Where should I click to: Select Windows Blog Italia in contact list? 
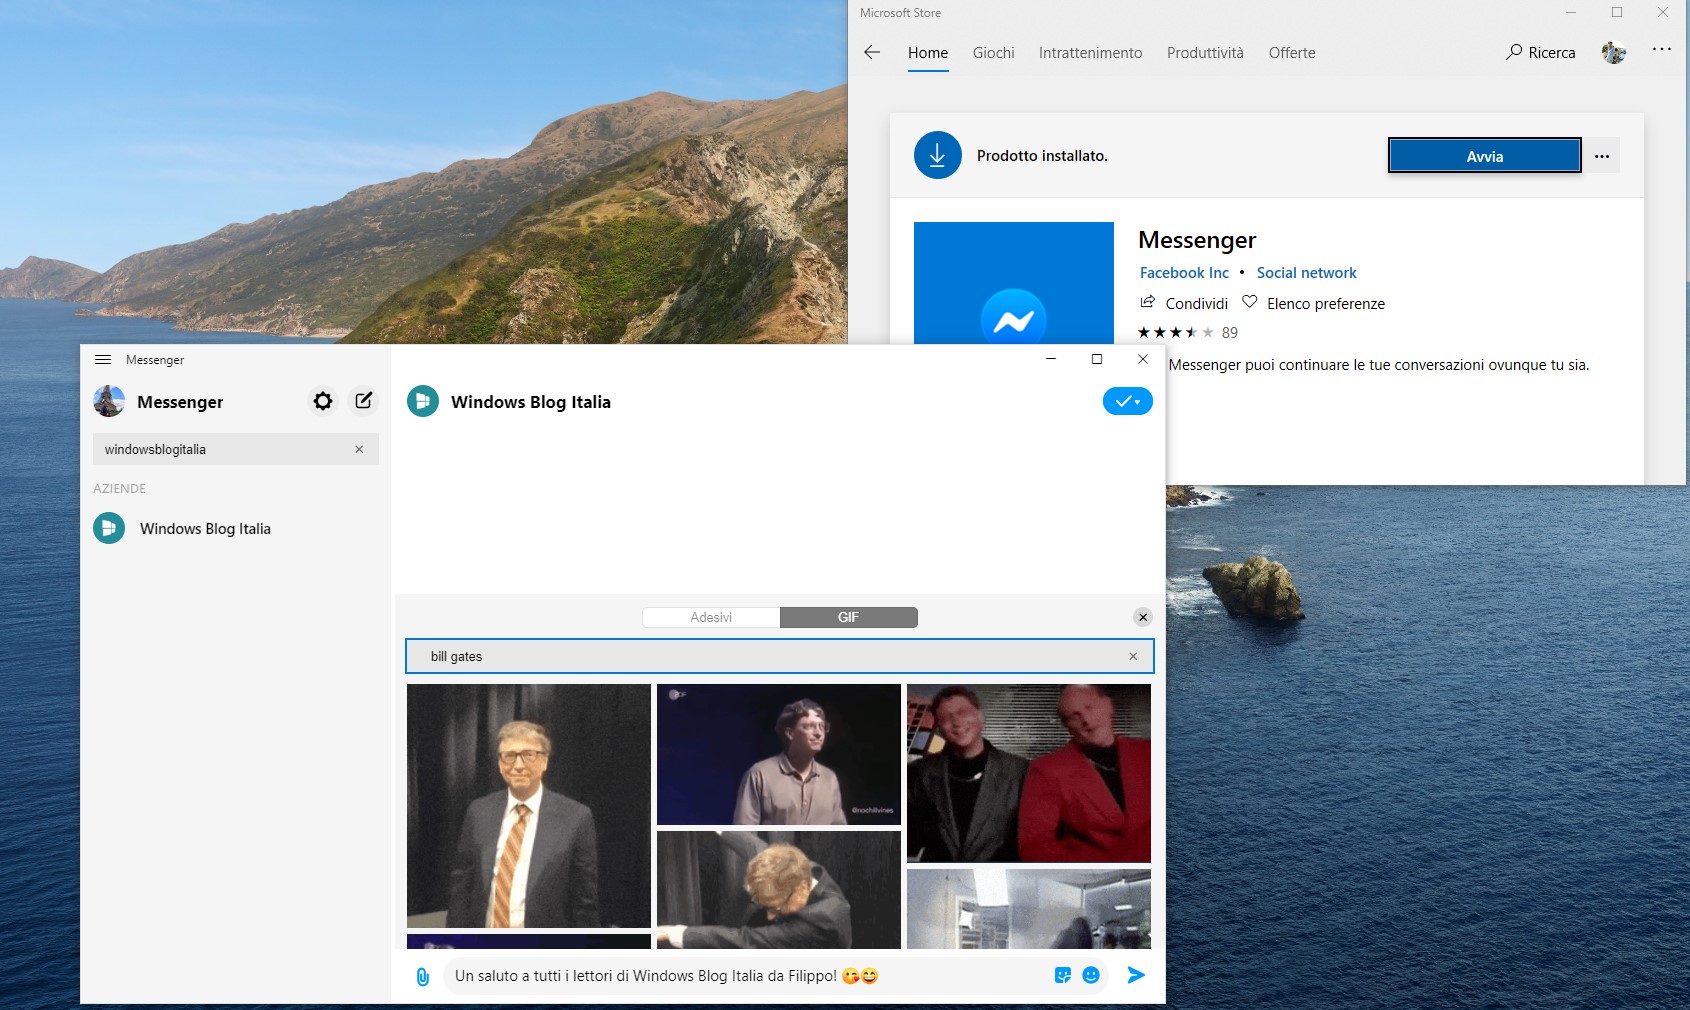point(235,528)
